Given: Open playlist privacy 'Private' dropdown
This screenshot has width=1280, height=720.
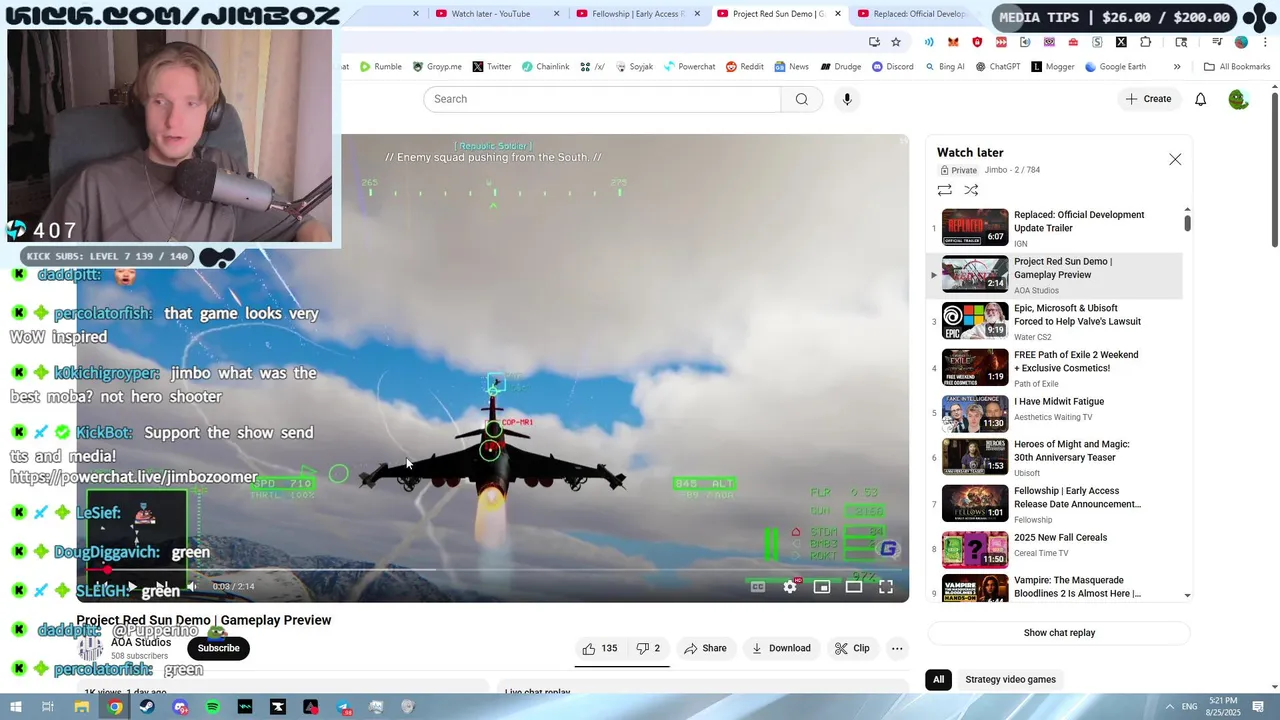Looking at the screenshot, I should (958, 170).
